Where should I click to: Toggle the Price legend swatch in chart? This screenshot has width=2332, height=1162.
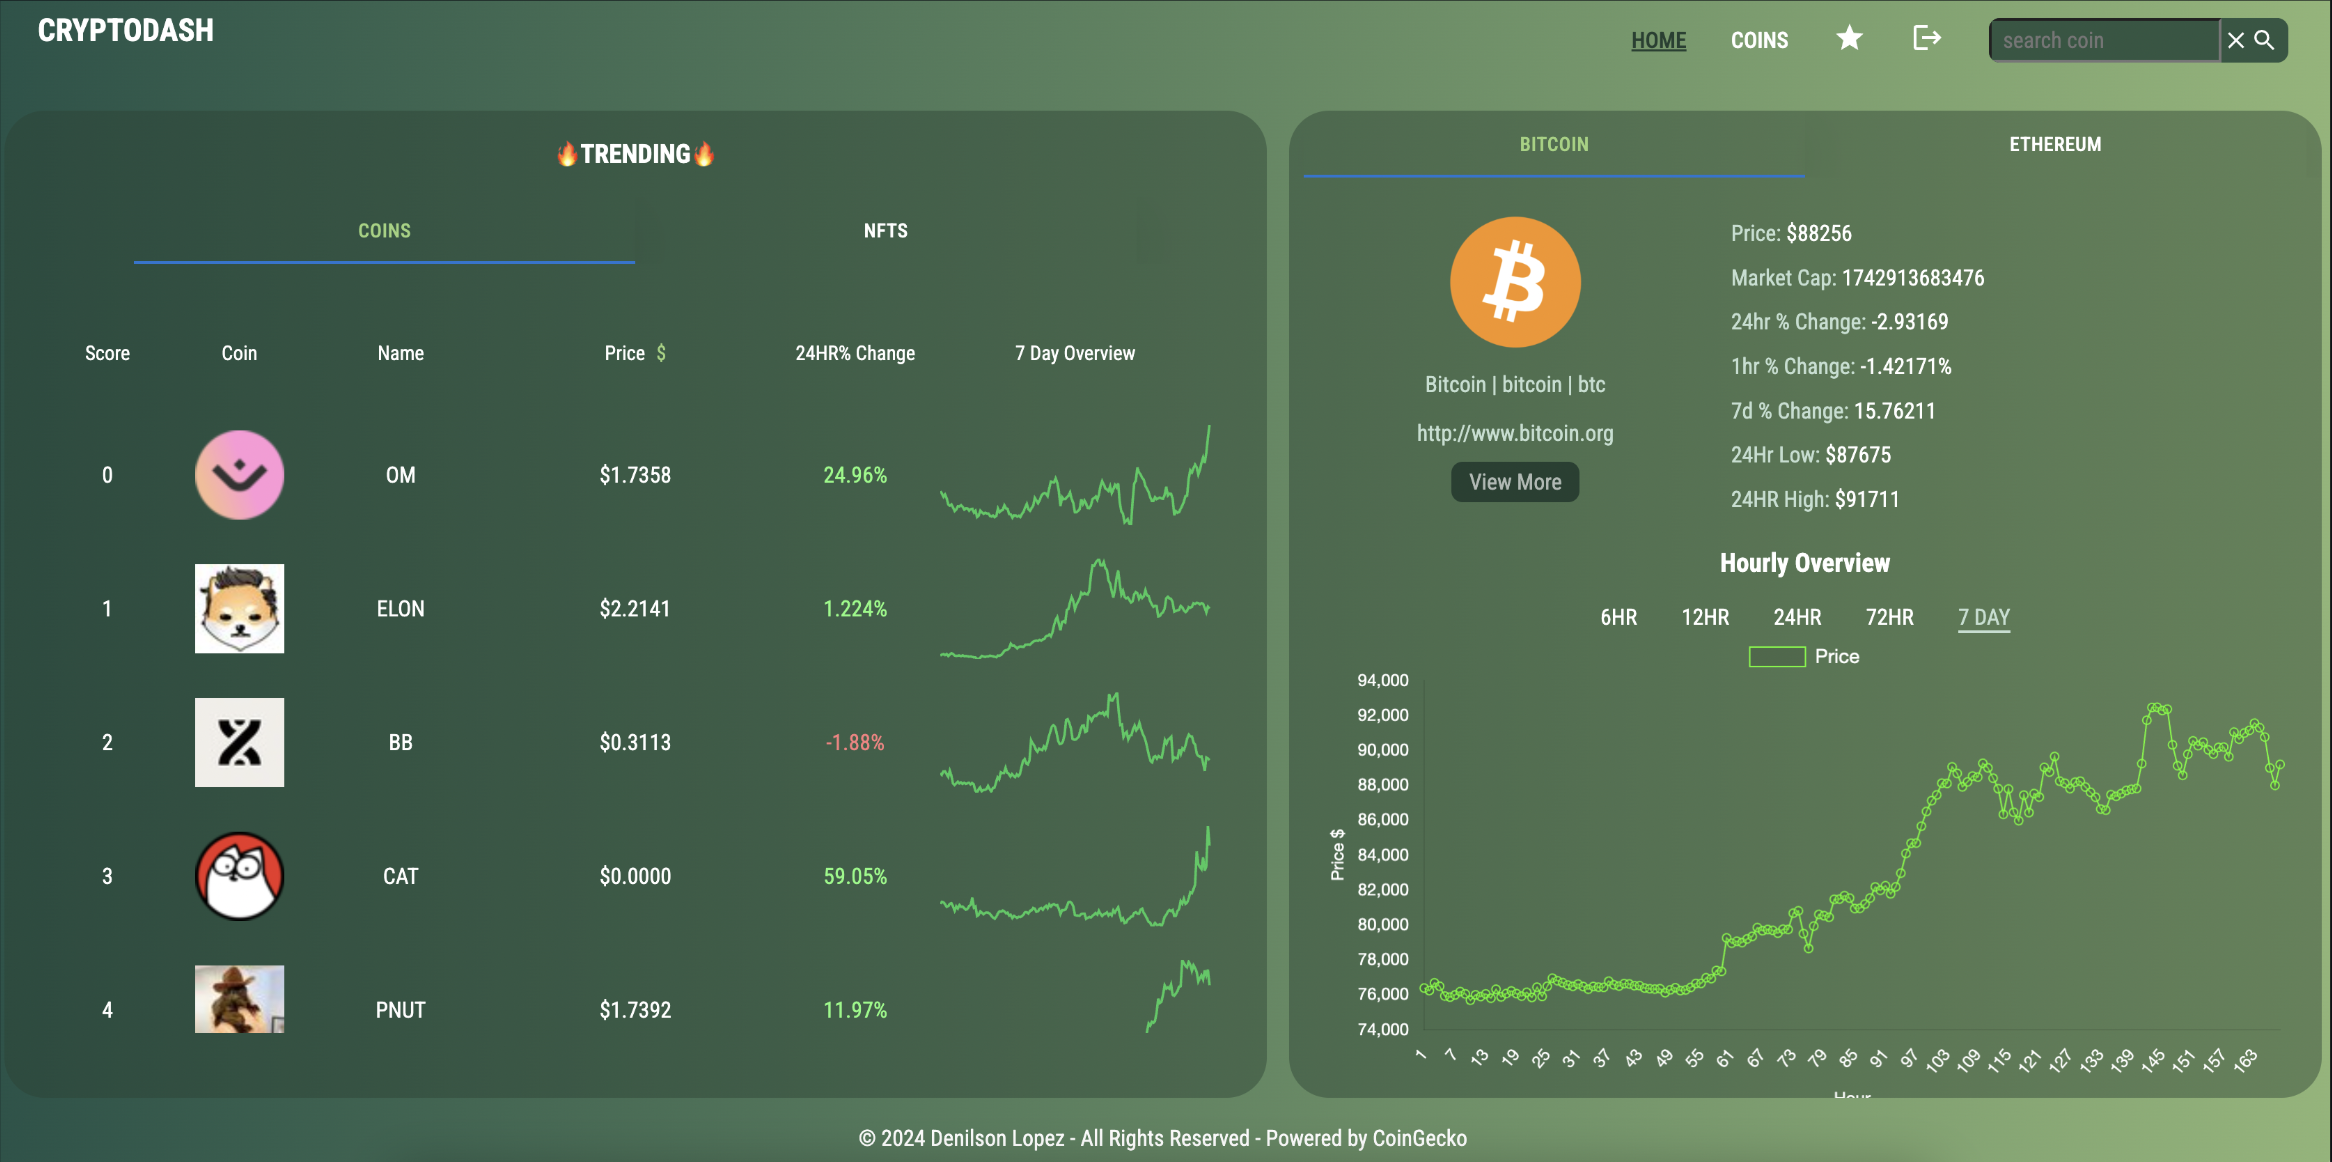pyautogui.click(x=1776, y=657)
